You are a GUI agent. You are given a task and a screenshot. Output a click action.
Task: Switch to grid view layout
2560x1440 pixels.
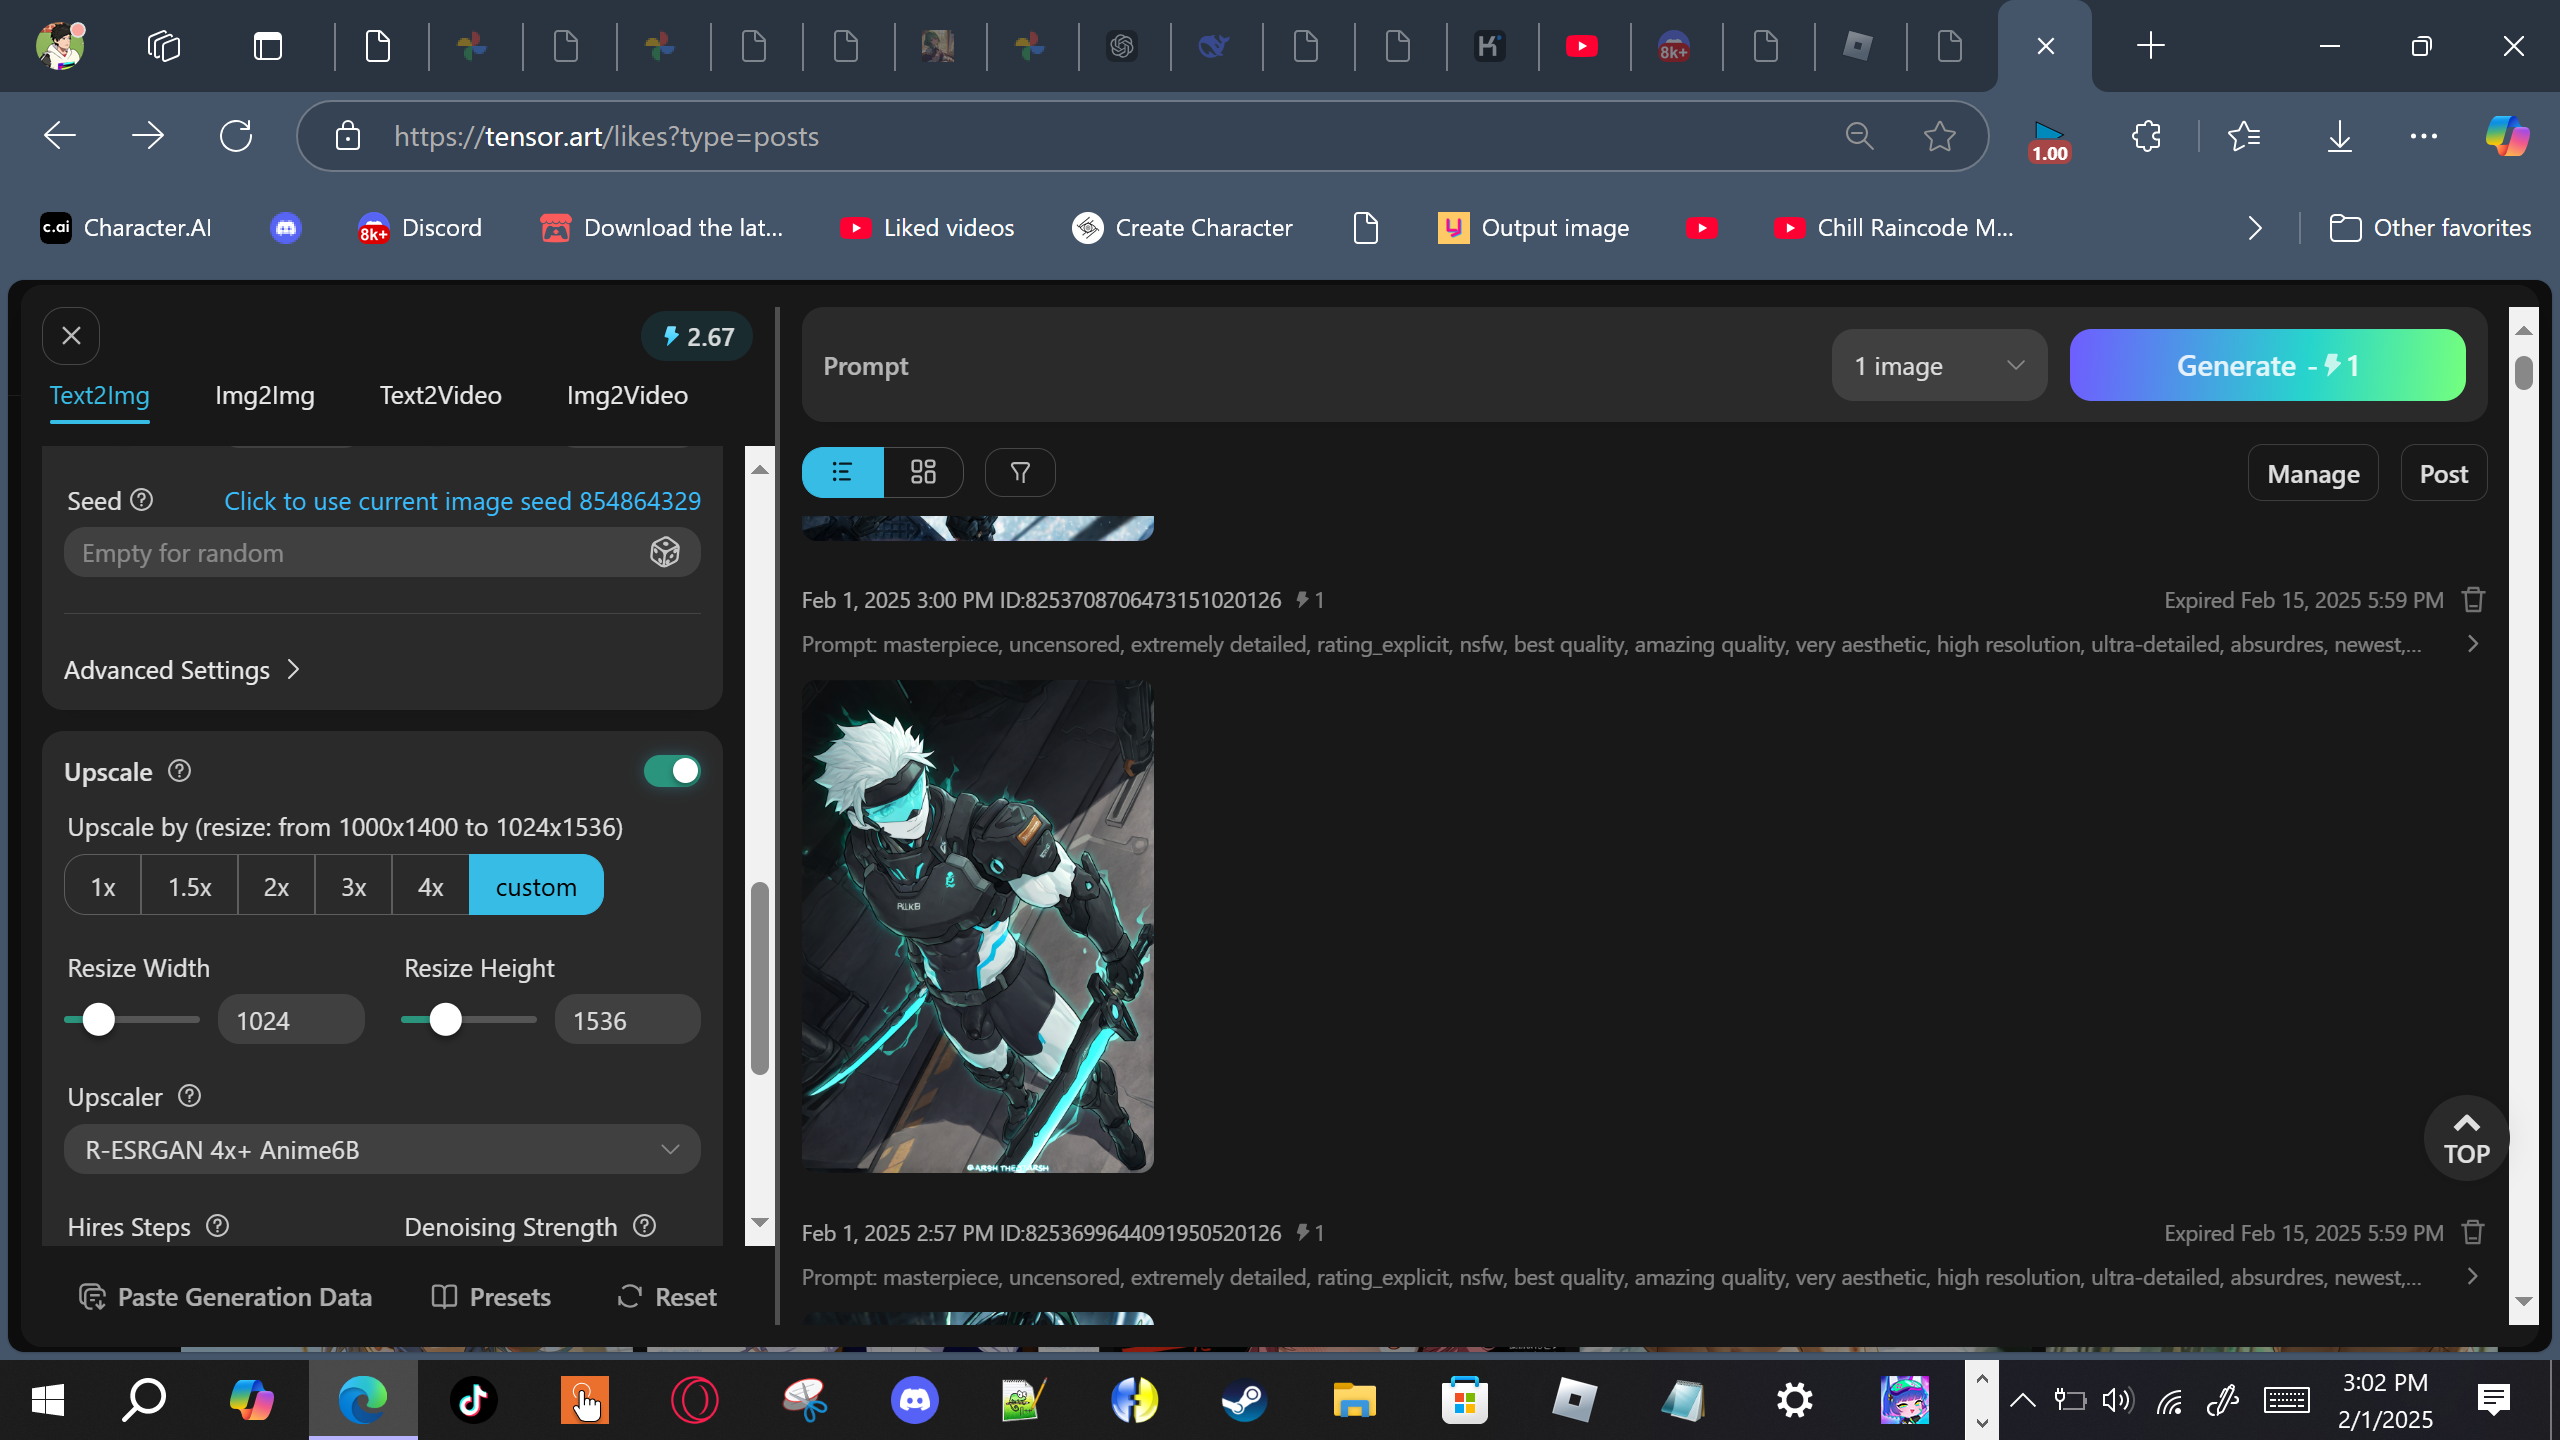pos(923,472)
